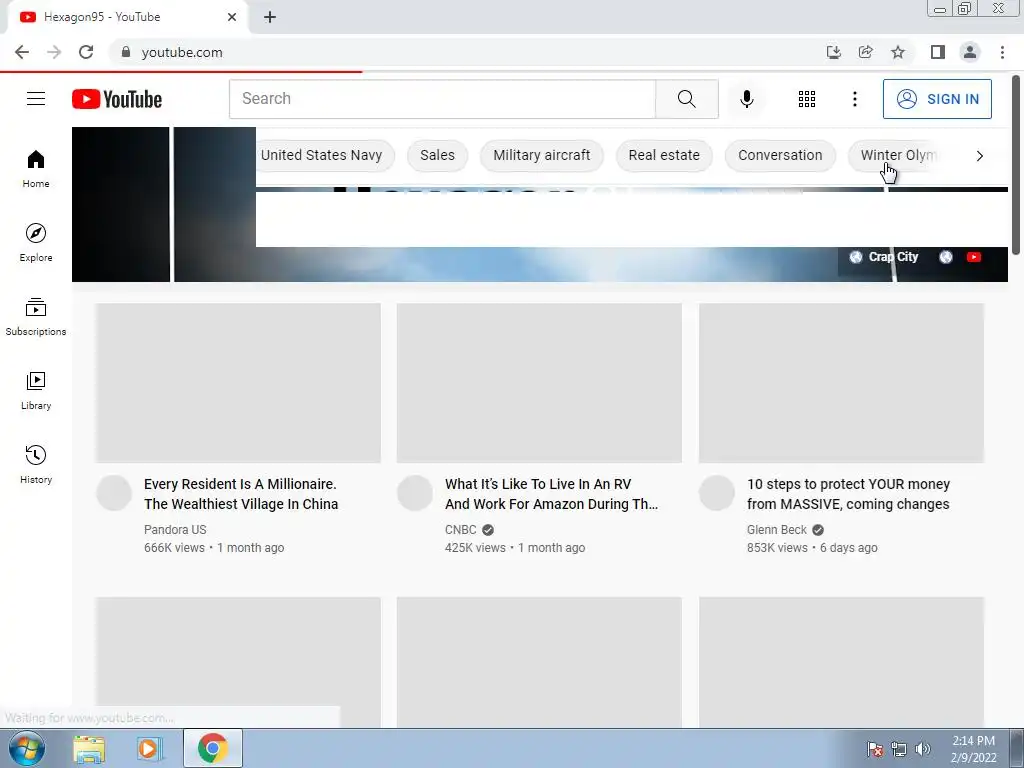The image size is (1024, 768).
Task: Open a new browser tab
Action: [x=270, y=17]
